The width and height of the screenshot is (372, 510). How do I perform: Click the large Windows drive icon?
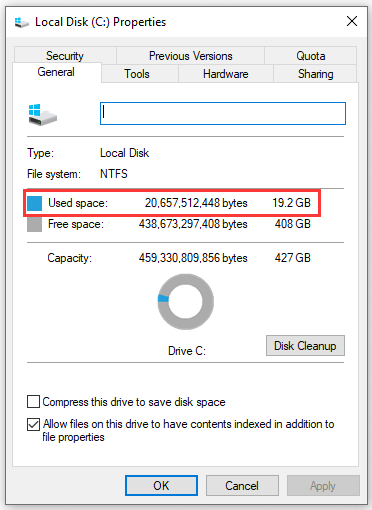(43, 115)
